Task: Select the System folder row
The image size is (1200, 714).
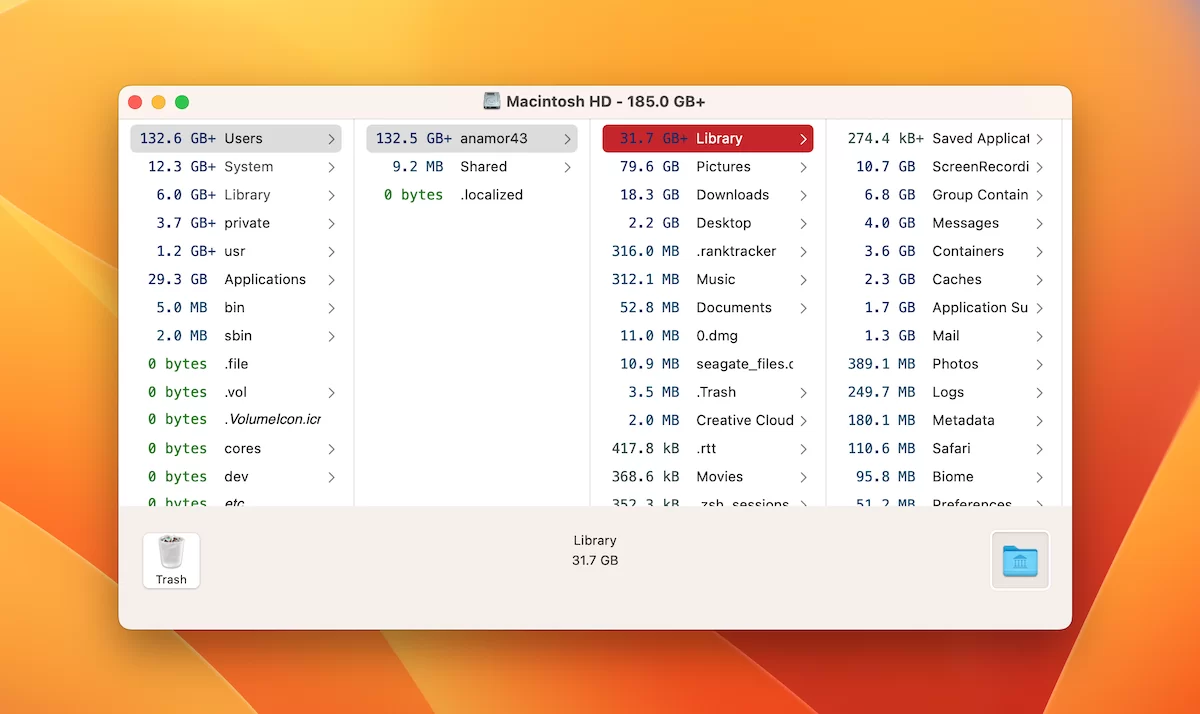Action: (236, 167)
